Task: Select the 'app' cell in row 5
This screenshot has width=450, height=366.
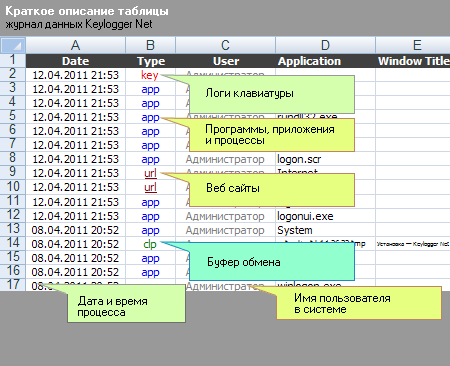Action: click(x=150, y=117)
